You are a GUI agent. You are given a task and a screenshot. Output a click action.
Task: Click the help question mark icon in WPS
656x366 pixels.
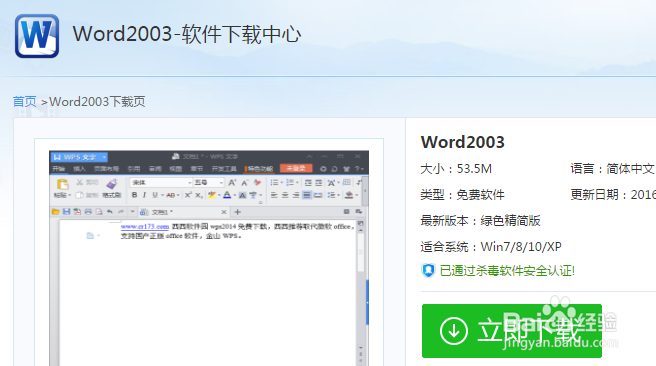pyautogui.click(x=357, y=169)
